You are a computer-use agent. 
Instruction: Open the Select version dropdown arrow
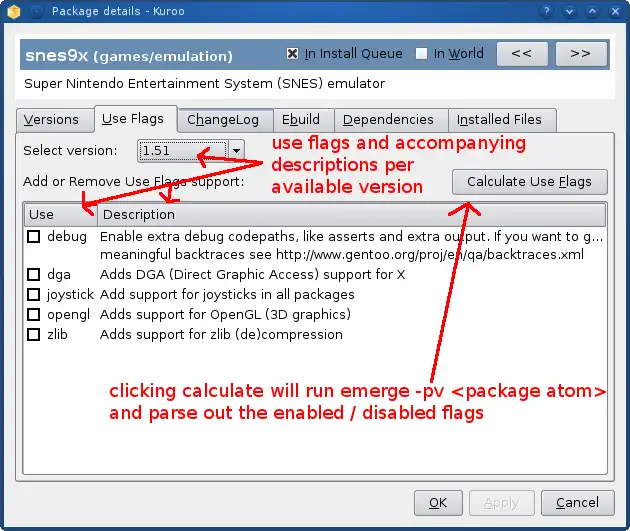236,151
